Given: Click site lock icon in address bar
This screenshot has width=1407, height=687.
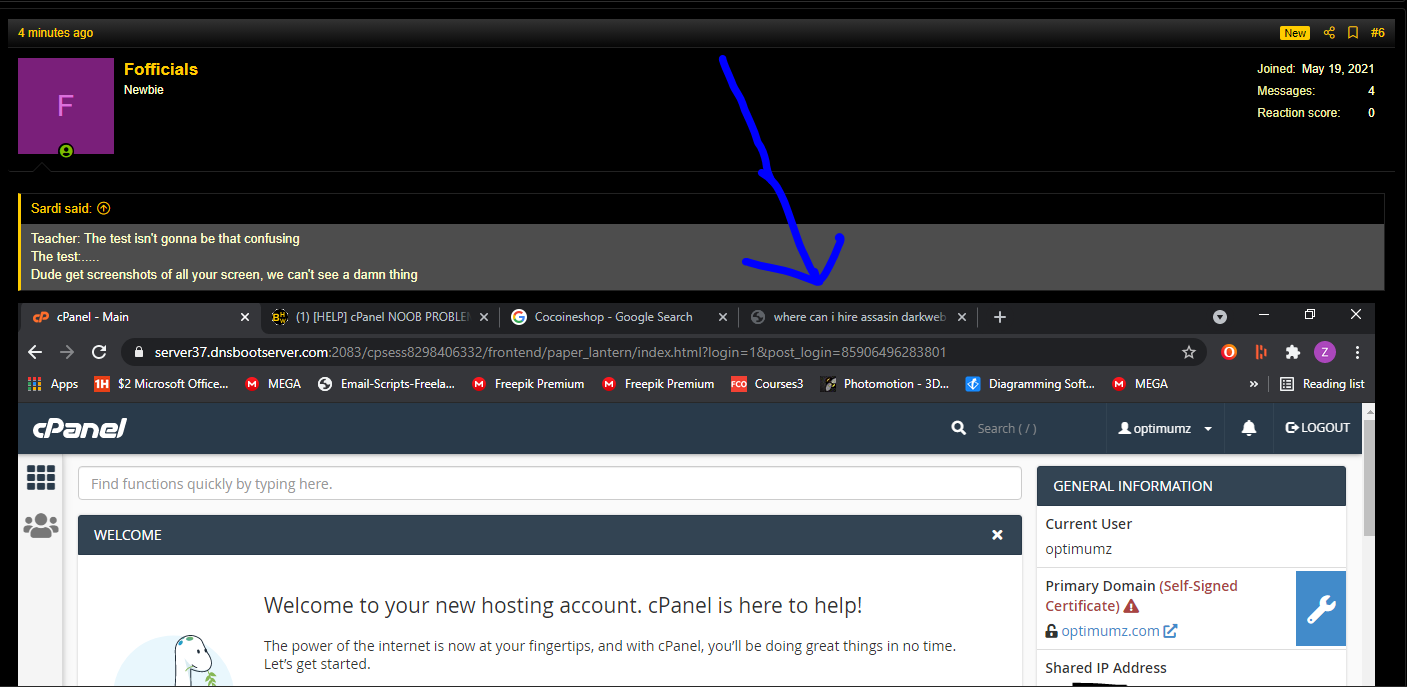Looking at the screenshot, I should [138, 352].
